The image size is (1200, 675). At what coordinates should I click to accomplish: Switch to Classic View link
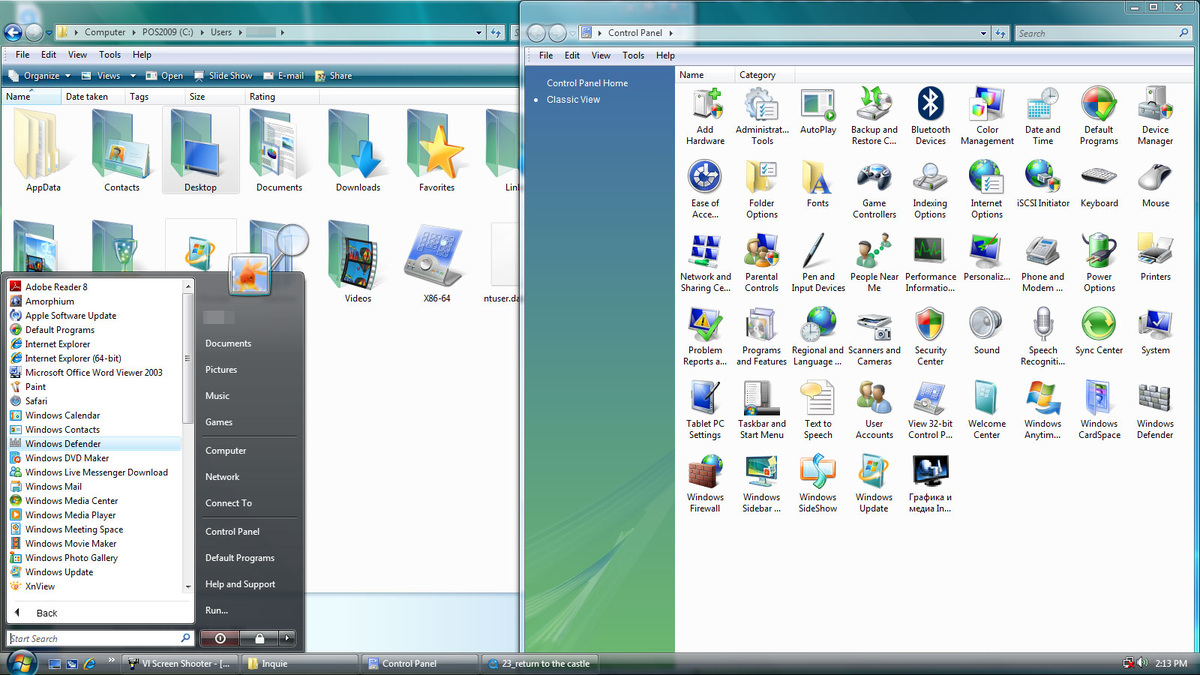click(573, 100)
